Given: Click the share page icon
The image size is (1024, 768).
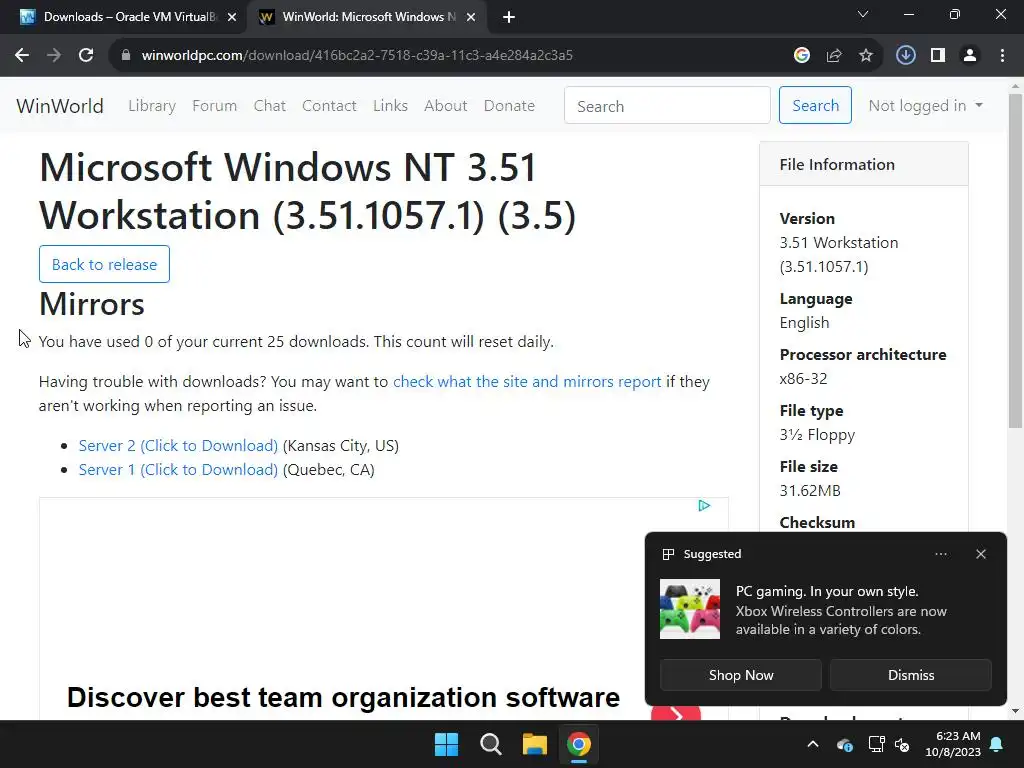Looking at the screenshot, I should pos(834,56).
